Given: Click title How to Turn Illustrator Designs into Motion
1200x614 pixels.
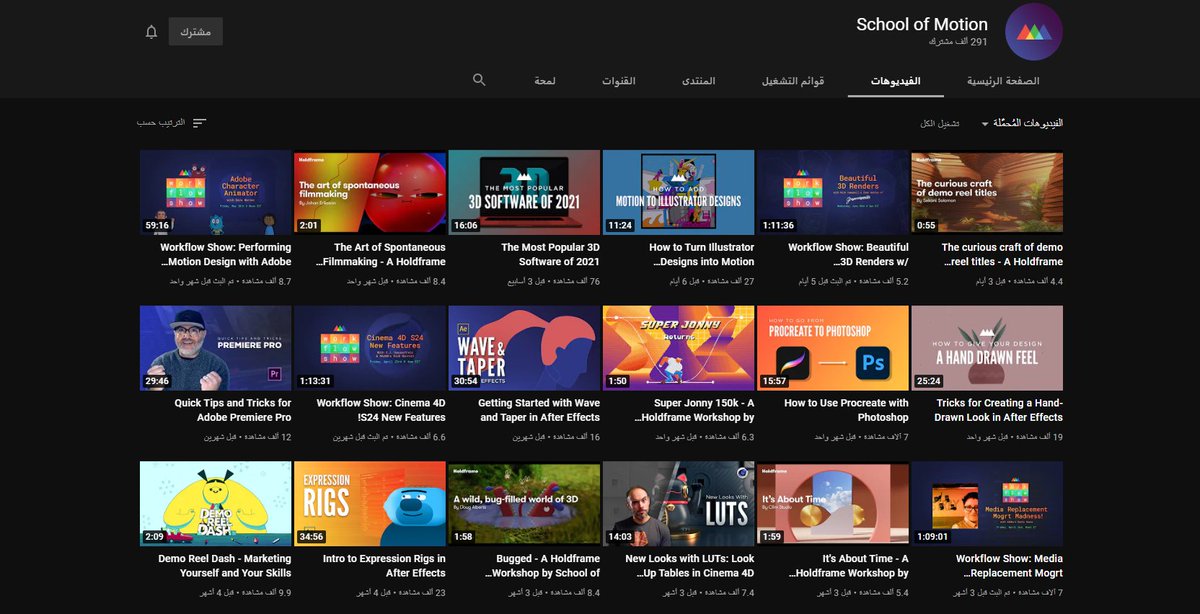Looking at the screenshot, I should click(701, 254).
